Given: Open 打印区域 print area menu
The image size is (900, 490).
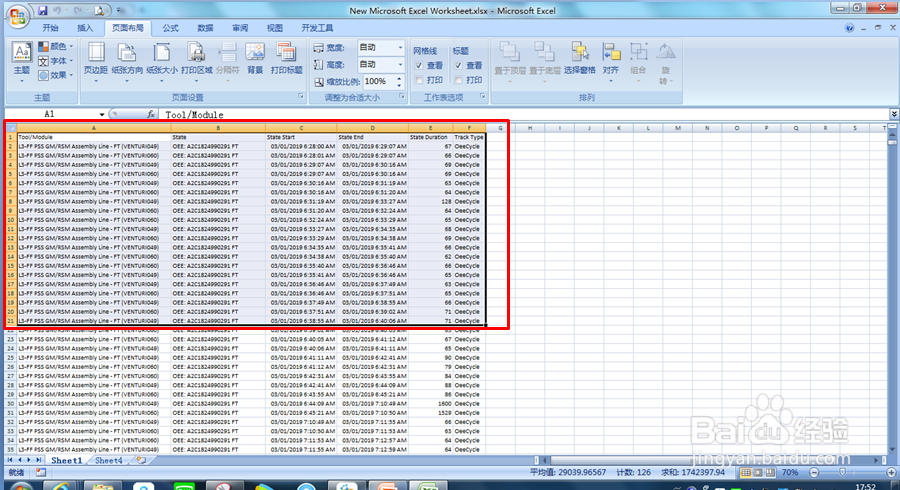Looking at the screenshot, I should [196, 60].
